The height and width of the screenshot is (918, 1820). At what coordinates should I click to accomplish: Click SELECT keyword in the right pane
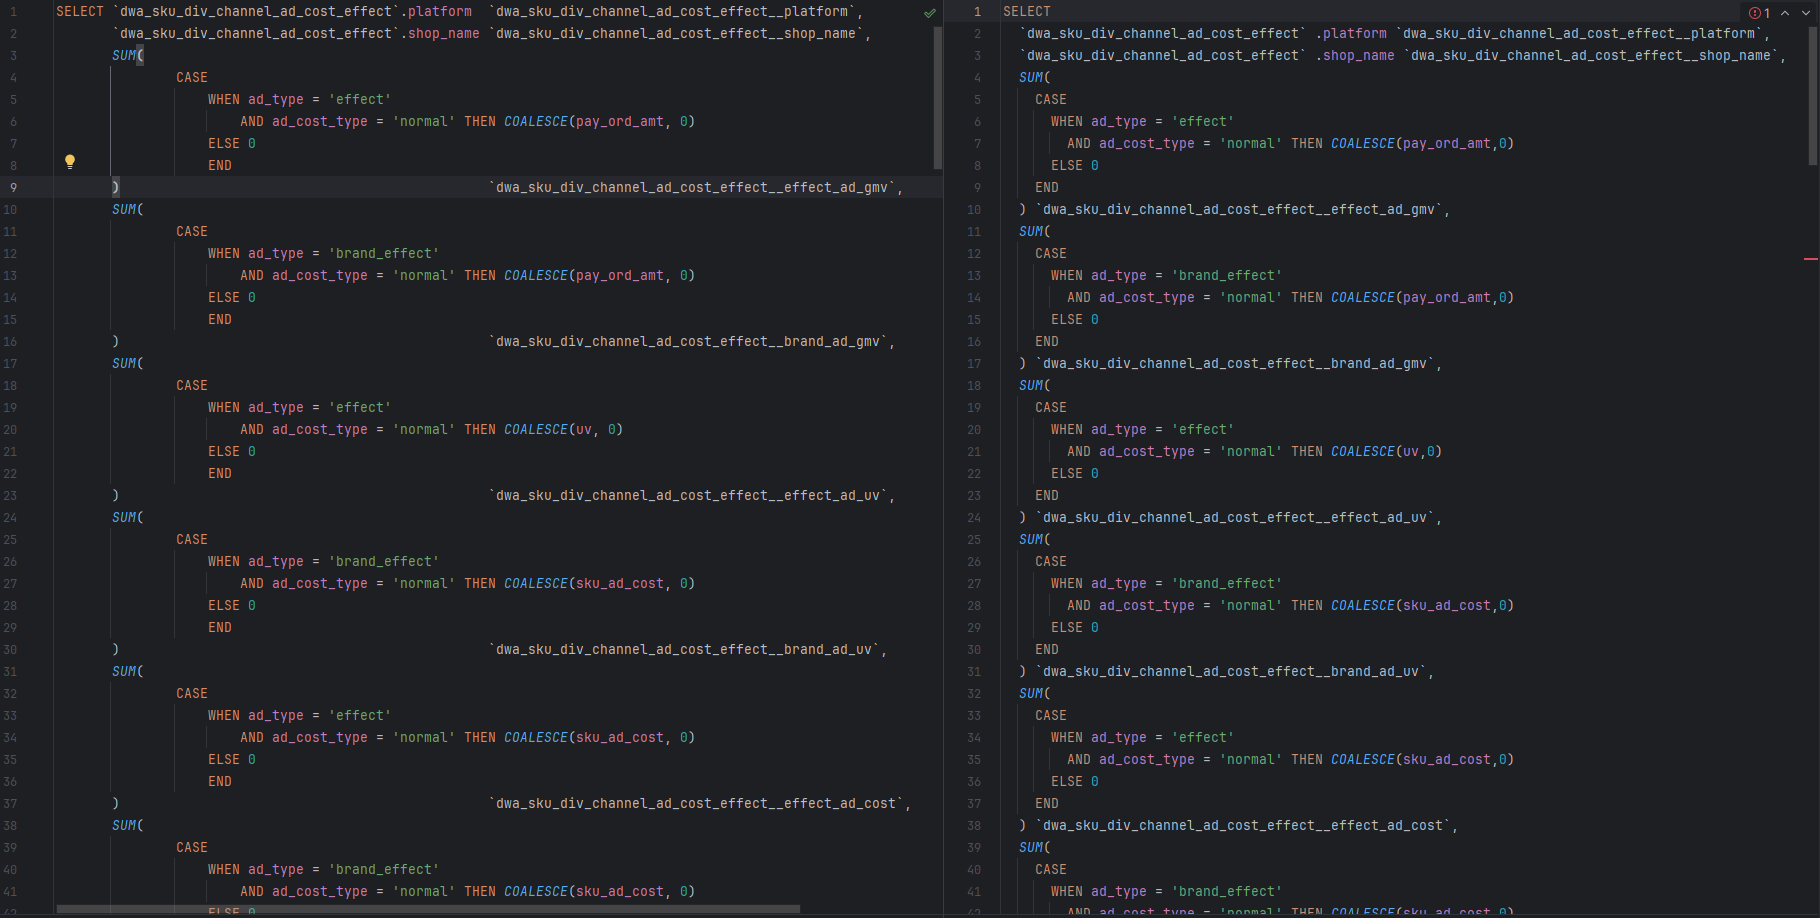(1027, 11)
